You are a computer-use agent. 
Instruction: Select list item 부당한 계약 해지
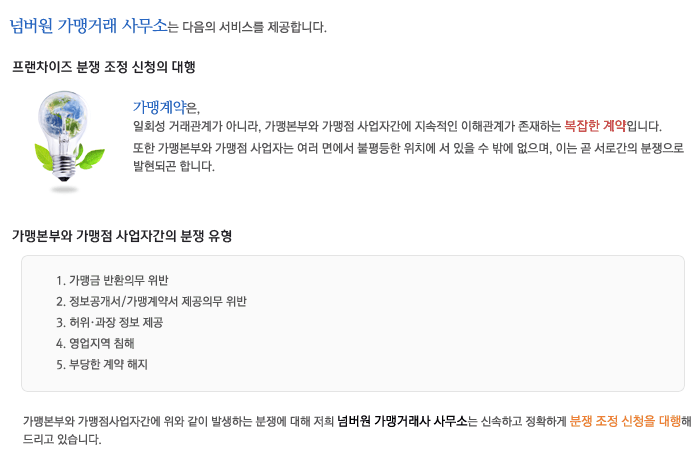coord(102,364)
